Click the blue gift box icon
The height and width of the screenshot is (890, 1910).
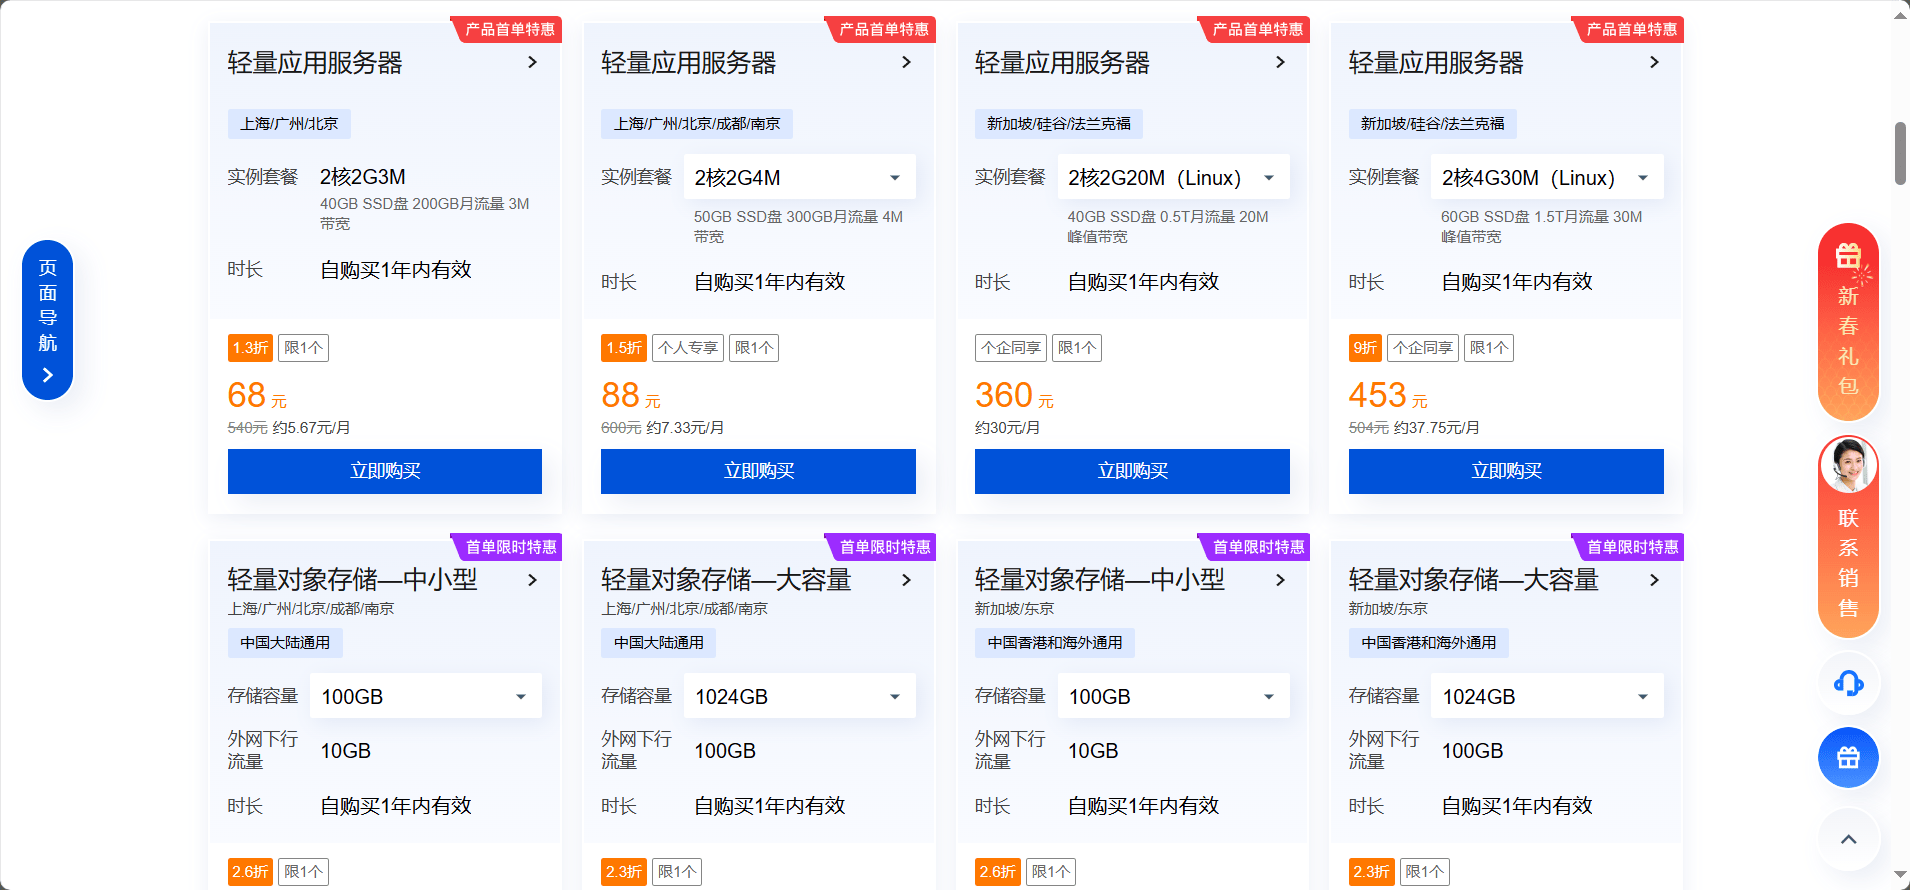point(1848,757)
